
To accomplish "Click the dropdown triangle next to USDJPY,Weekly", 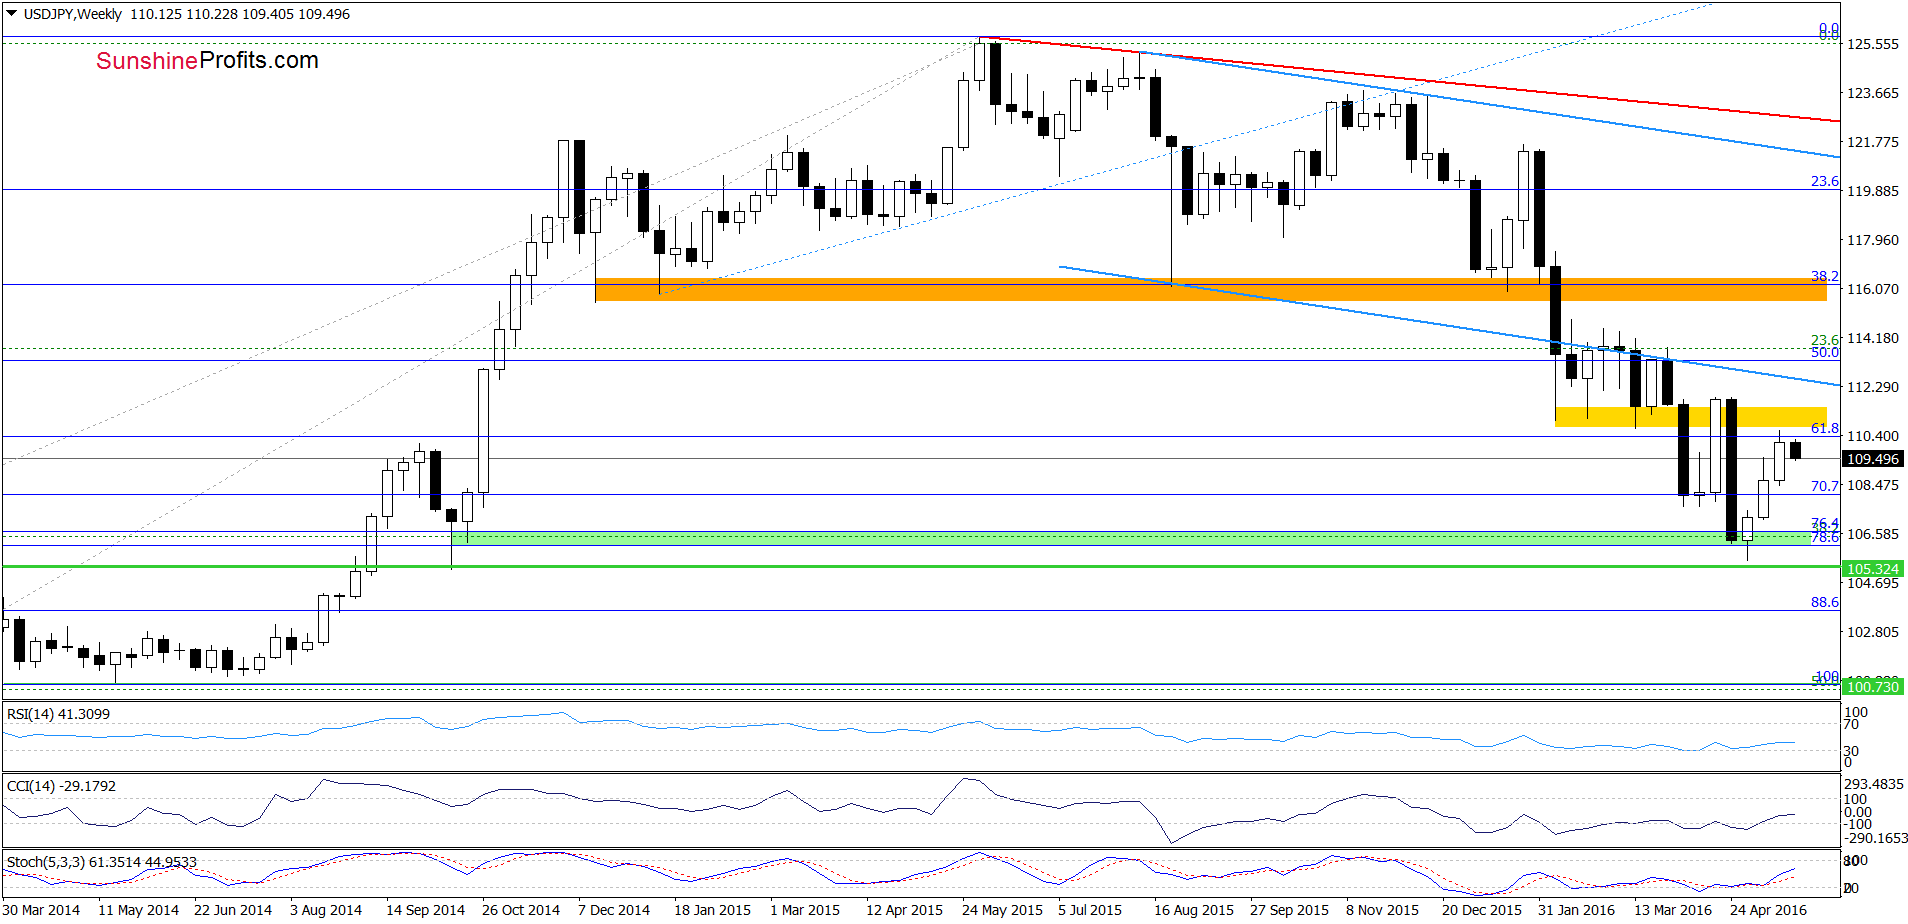I will click(12, 14).
